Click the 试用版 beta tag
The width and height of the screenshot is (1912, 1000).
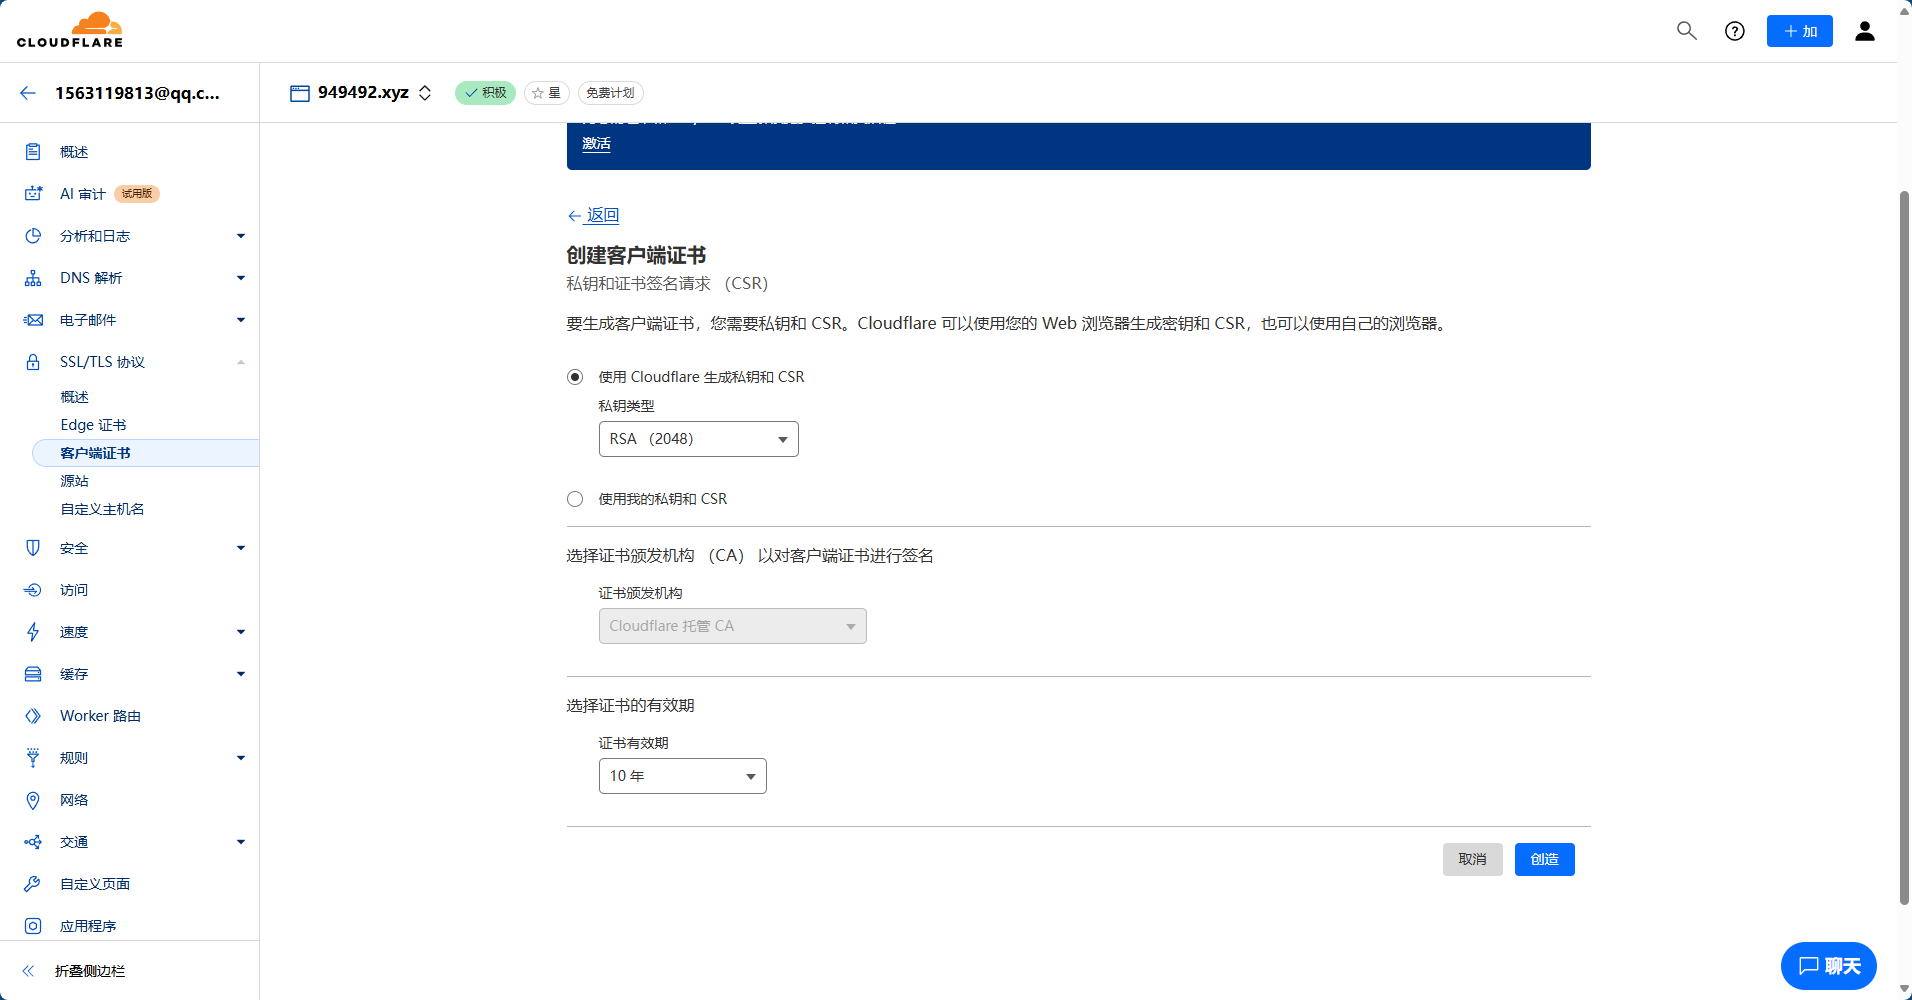(x=137, y=194)
